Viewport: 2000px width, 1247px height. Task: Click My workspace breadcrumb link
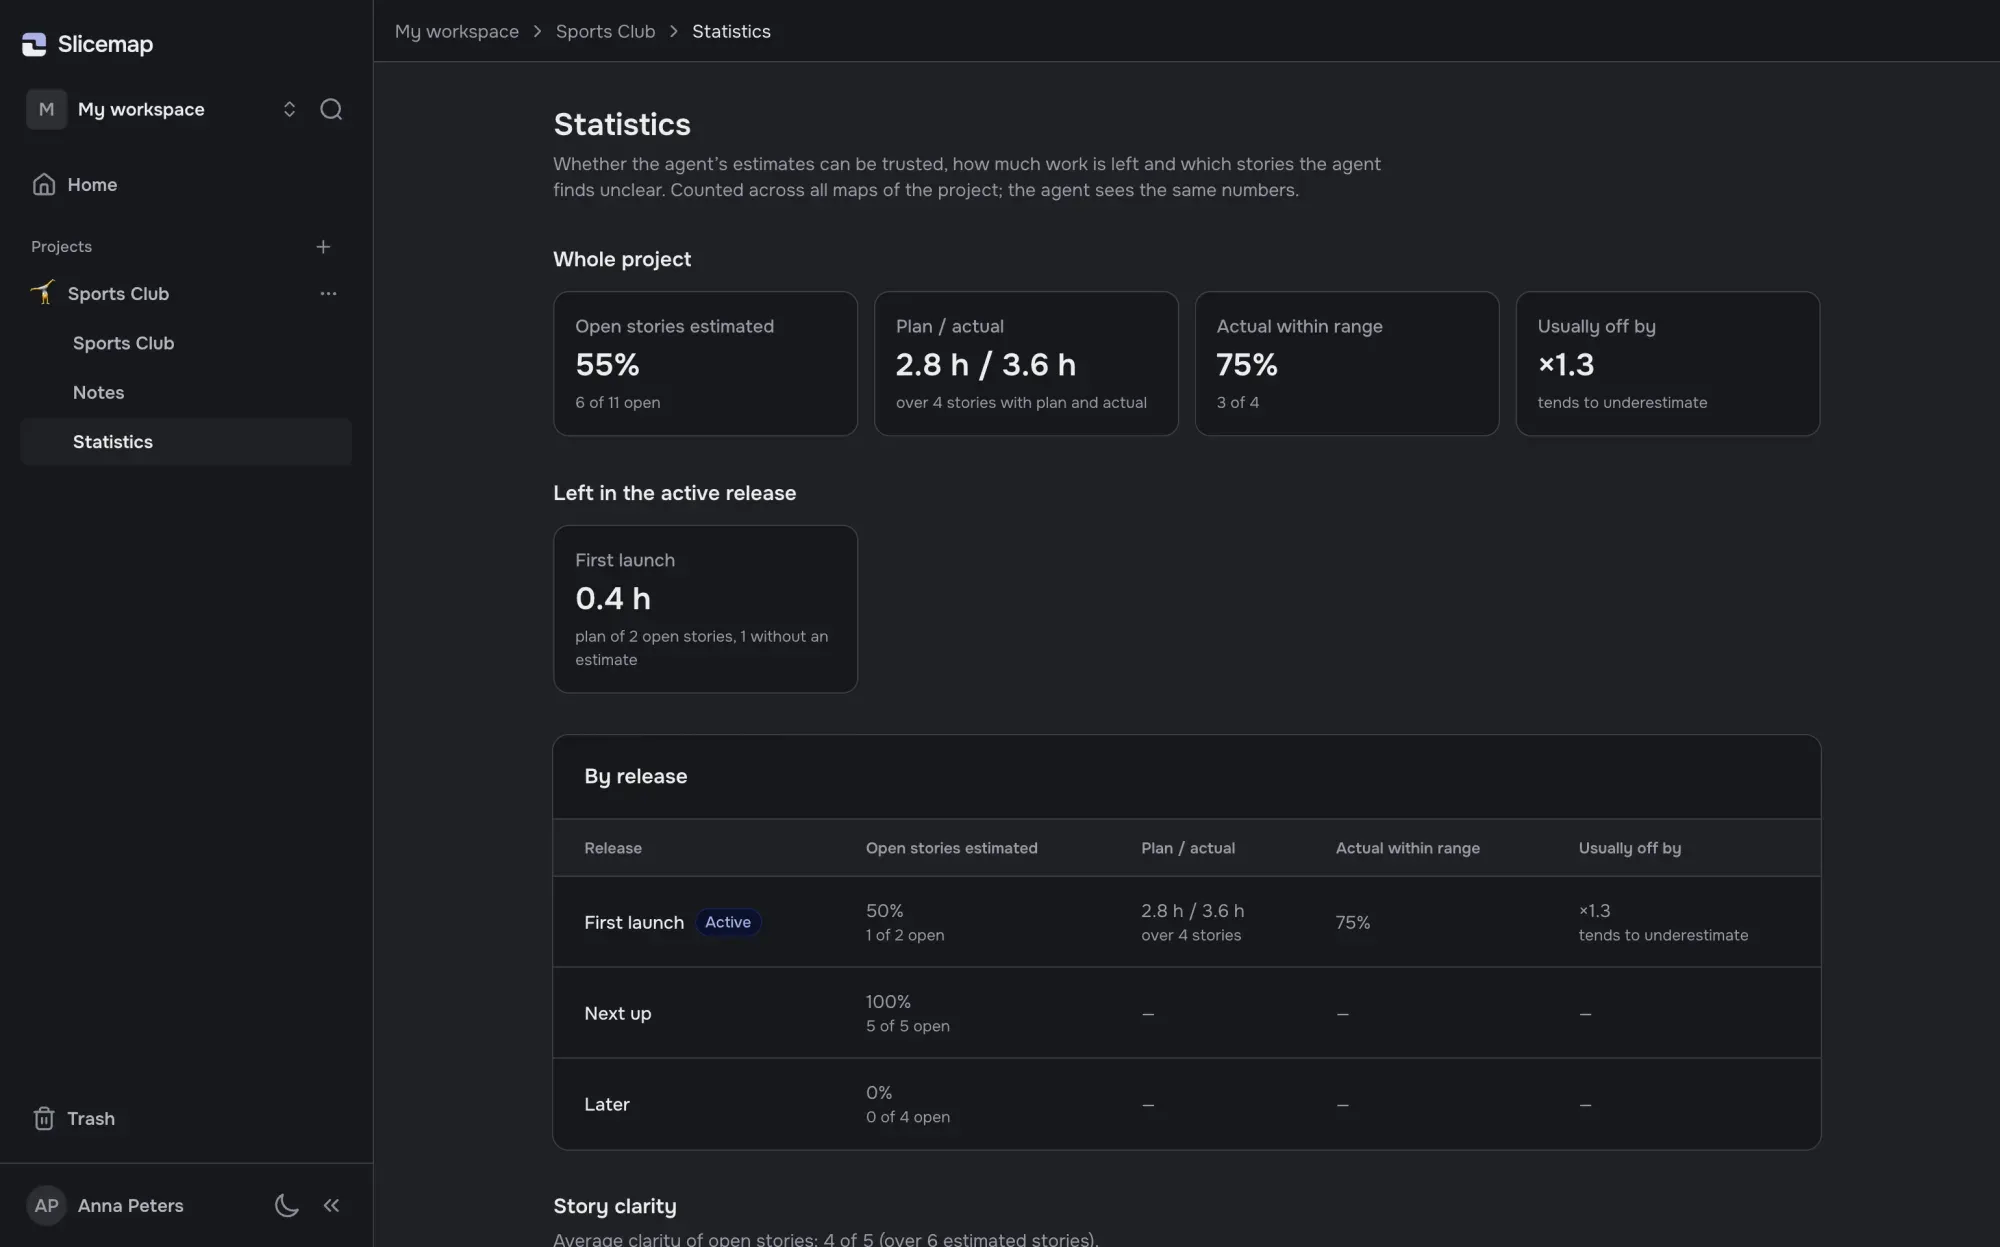(x=457, y=31)
